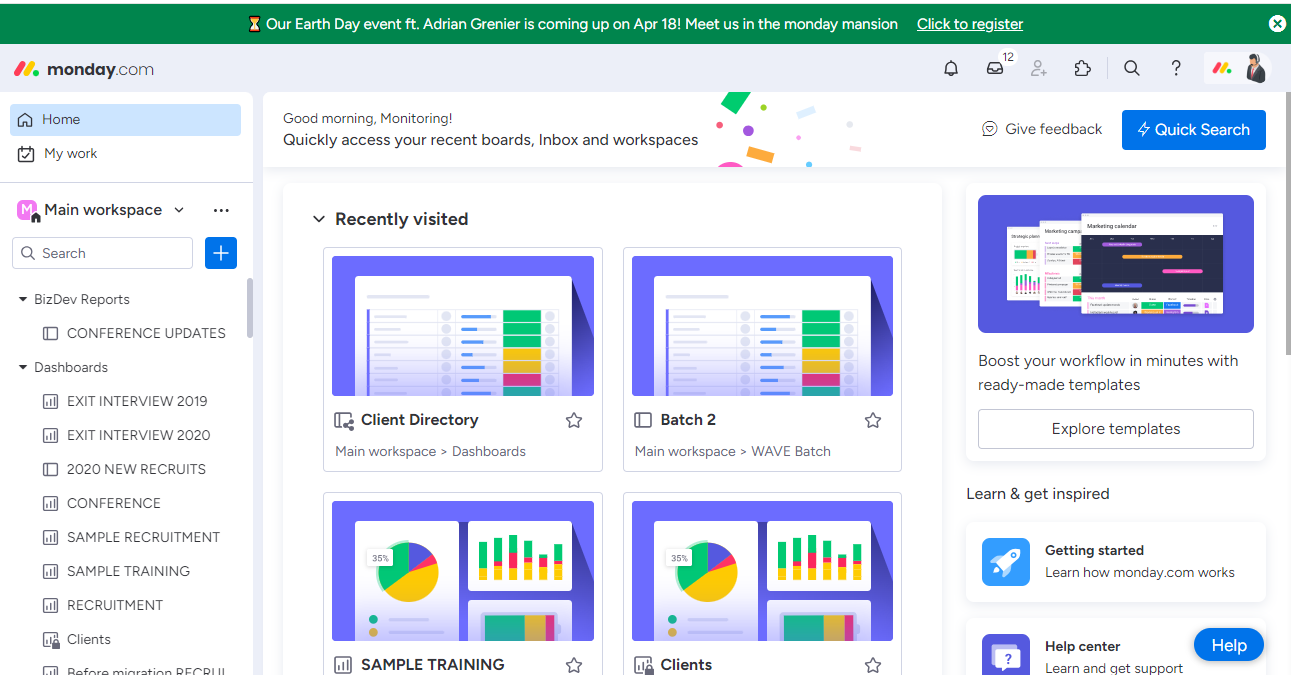Image resolution: width=1291 pixels, height=675 pixels.
Task: Click the page vertical scrollbar
Action: pyautogui.click(x=1286, y=222)
